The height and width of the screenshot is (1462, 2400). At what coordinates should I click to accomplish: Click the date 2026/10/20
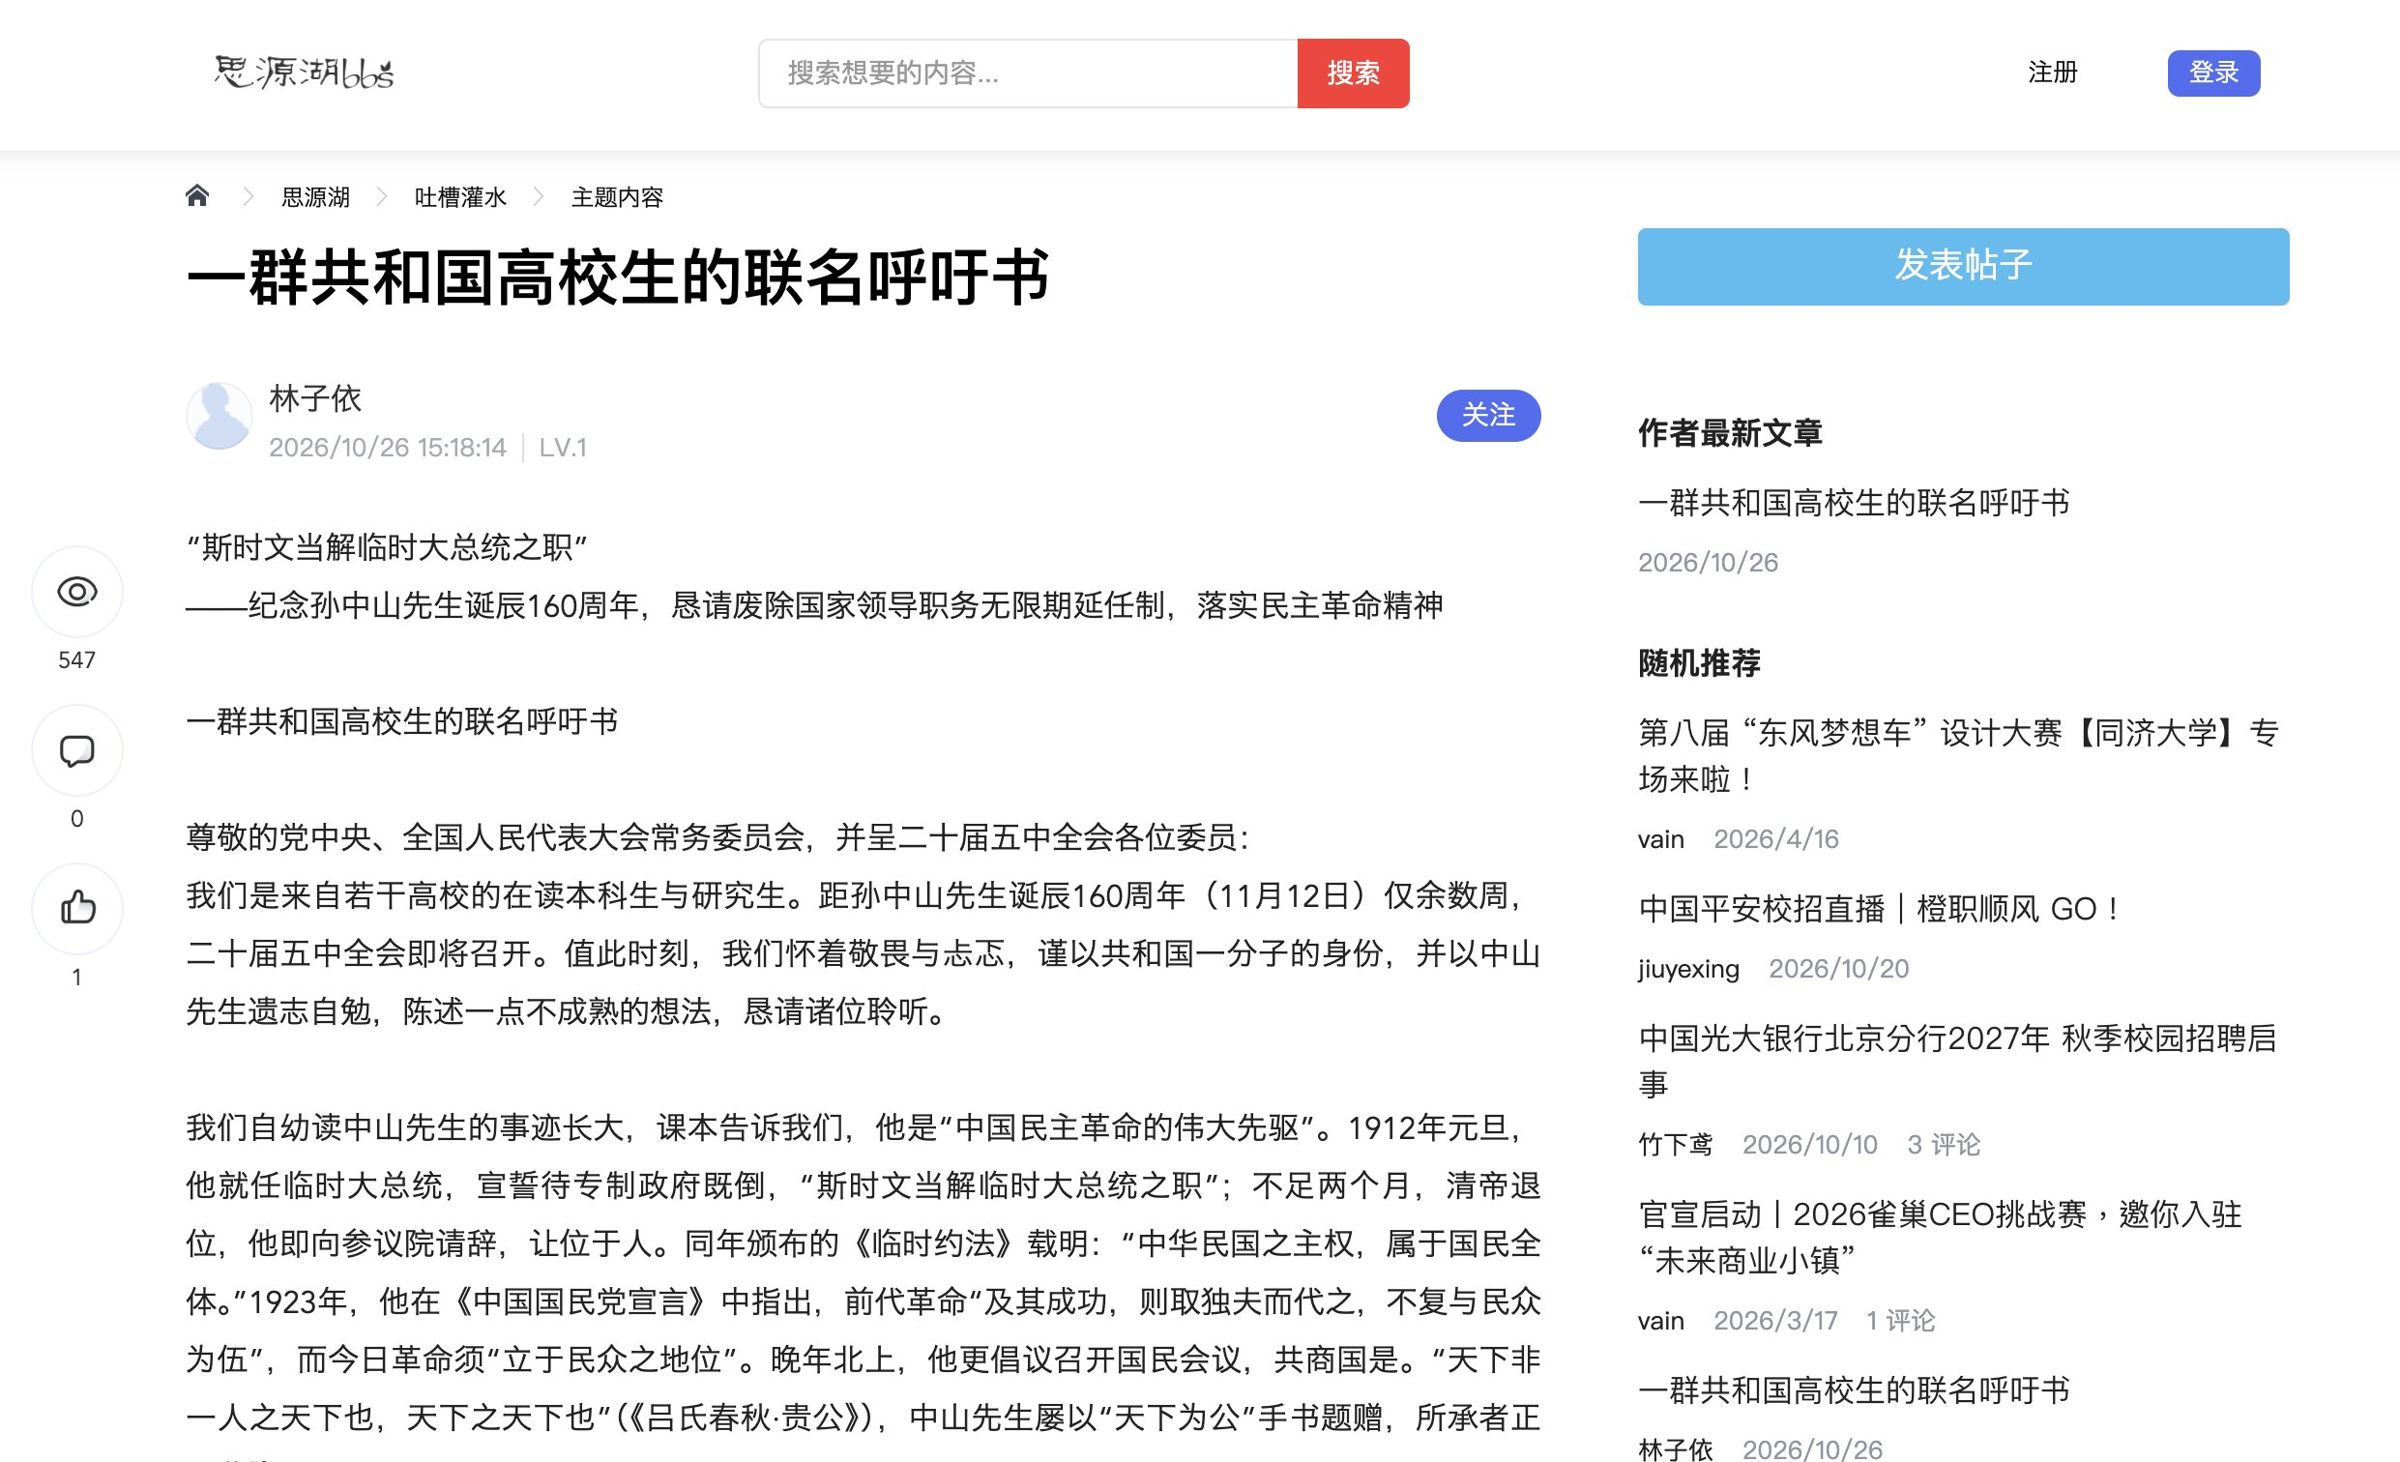(x=1839, y=968)
